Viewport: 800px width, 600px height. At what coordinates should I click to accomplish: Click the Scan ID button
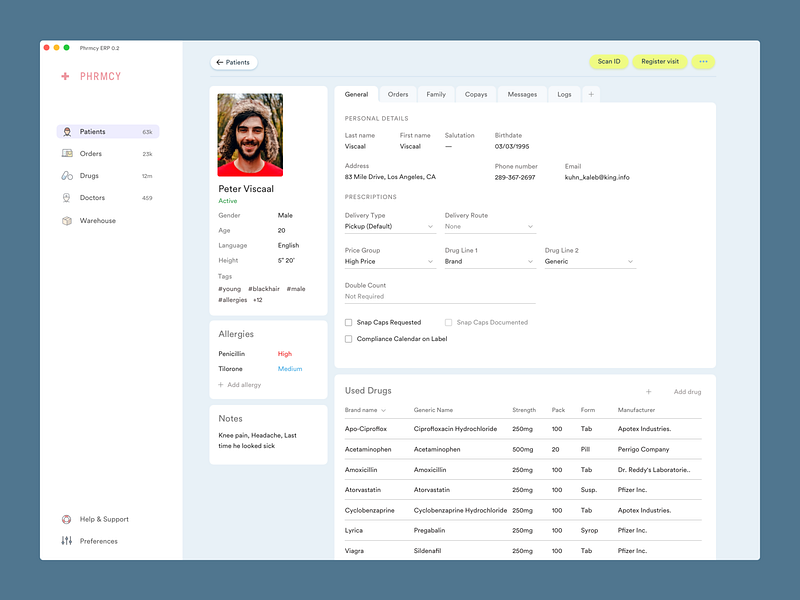click(x=609, y=61)
